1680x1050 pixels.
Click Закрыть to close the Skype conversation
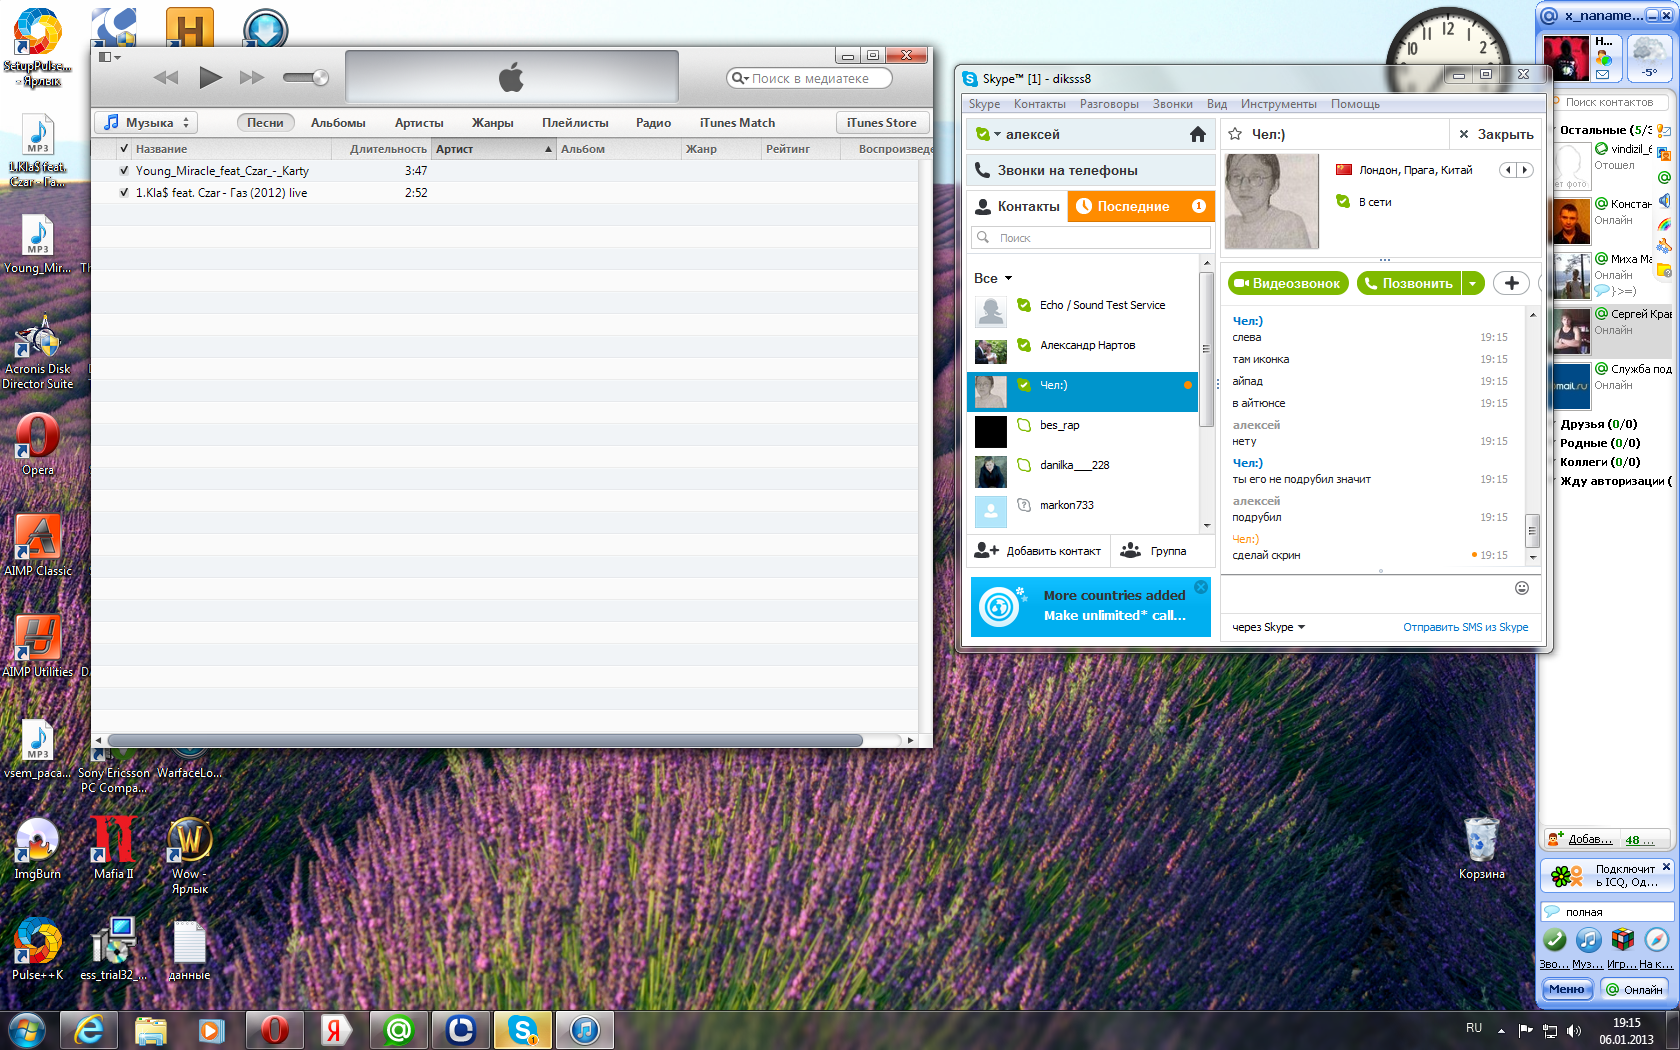[1496, 134]
